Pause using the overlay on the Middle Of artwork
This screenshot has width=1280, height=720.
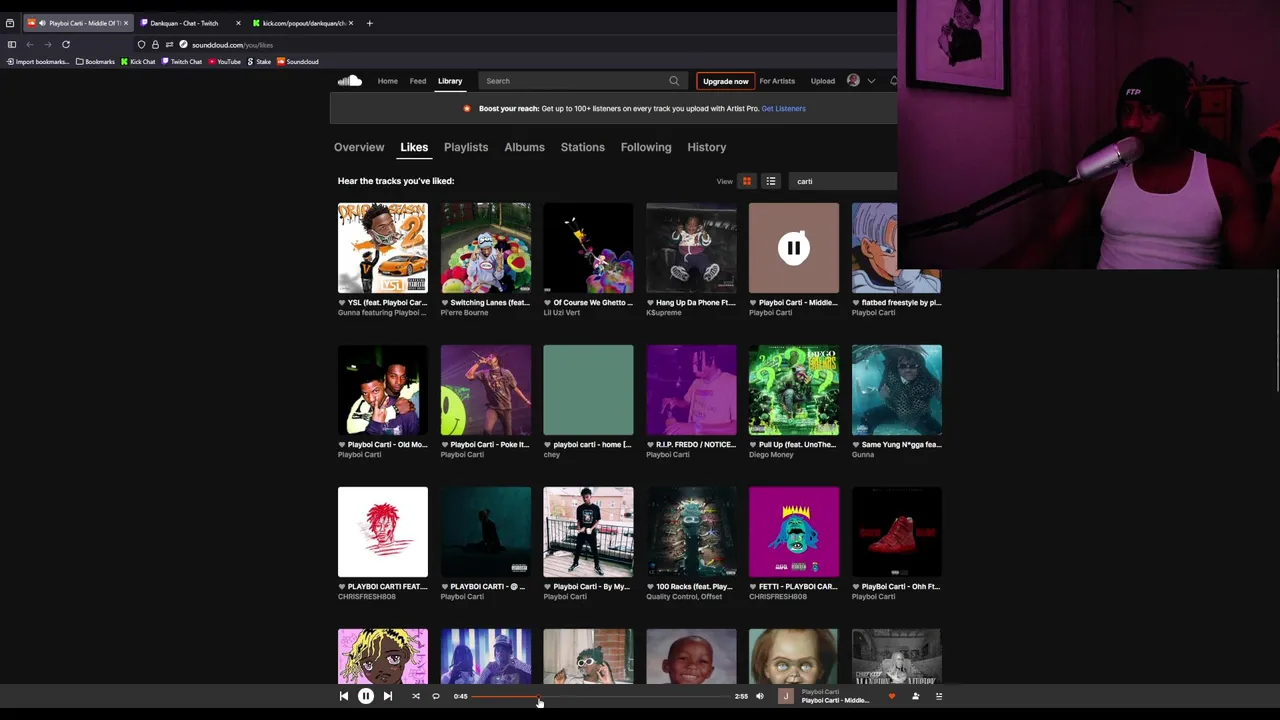(794, 248)
